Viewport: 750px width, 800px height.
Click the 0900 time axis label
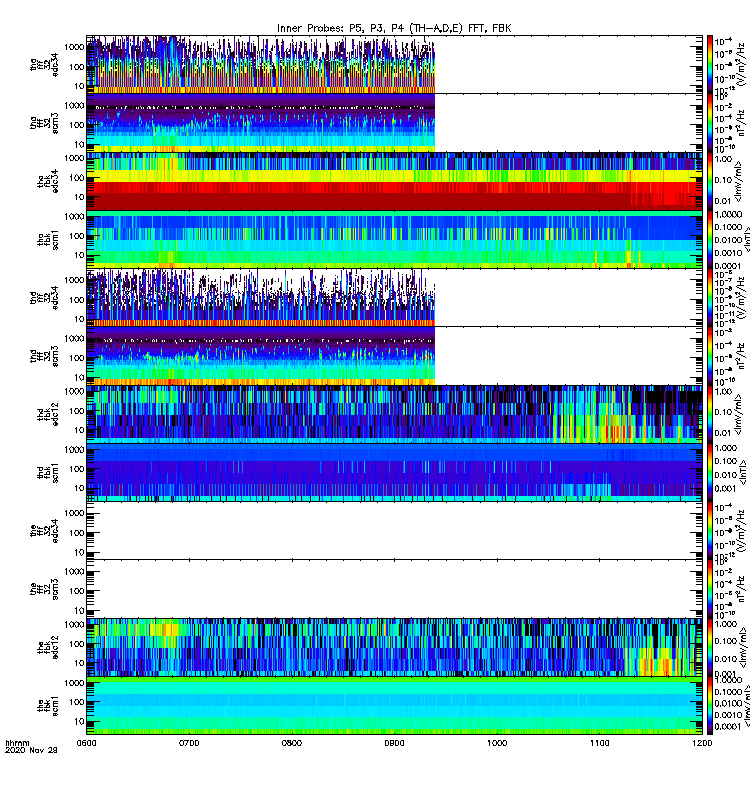(394, 743)
